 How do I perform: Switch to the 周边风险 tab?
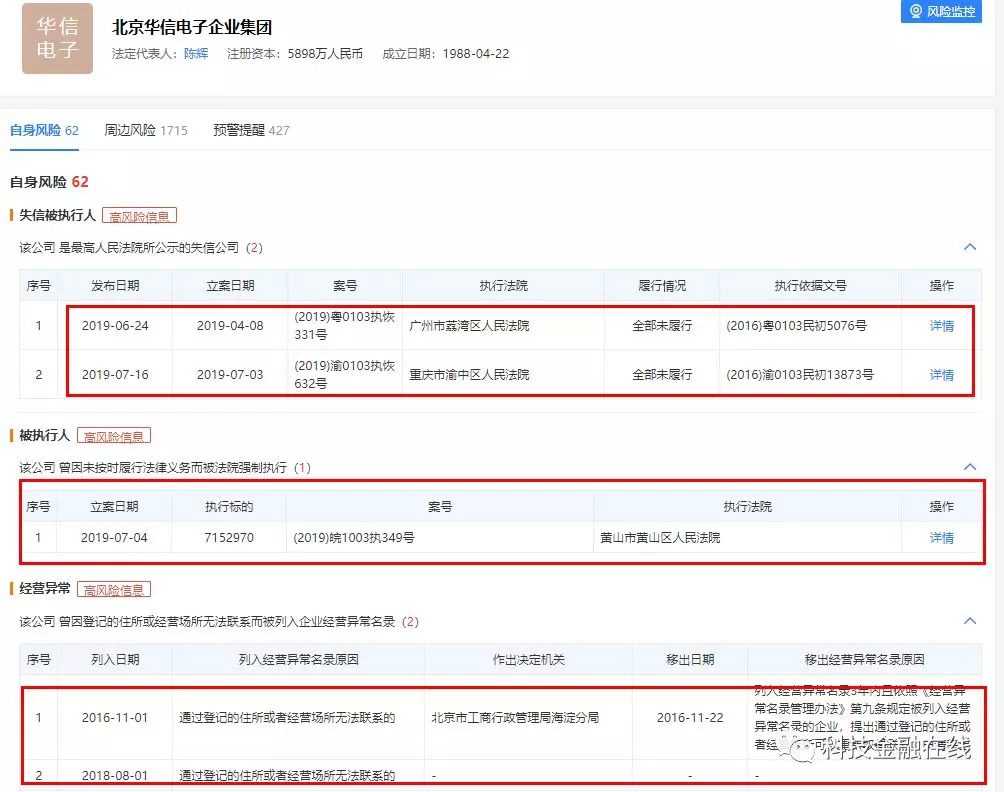pyautogui.click(x=146, y=131)
